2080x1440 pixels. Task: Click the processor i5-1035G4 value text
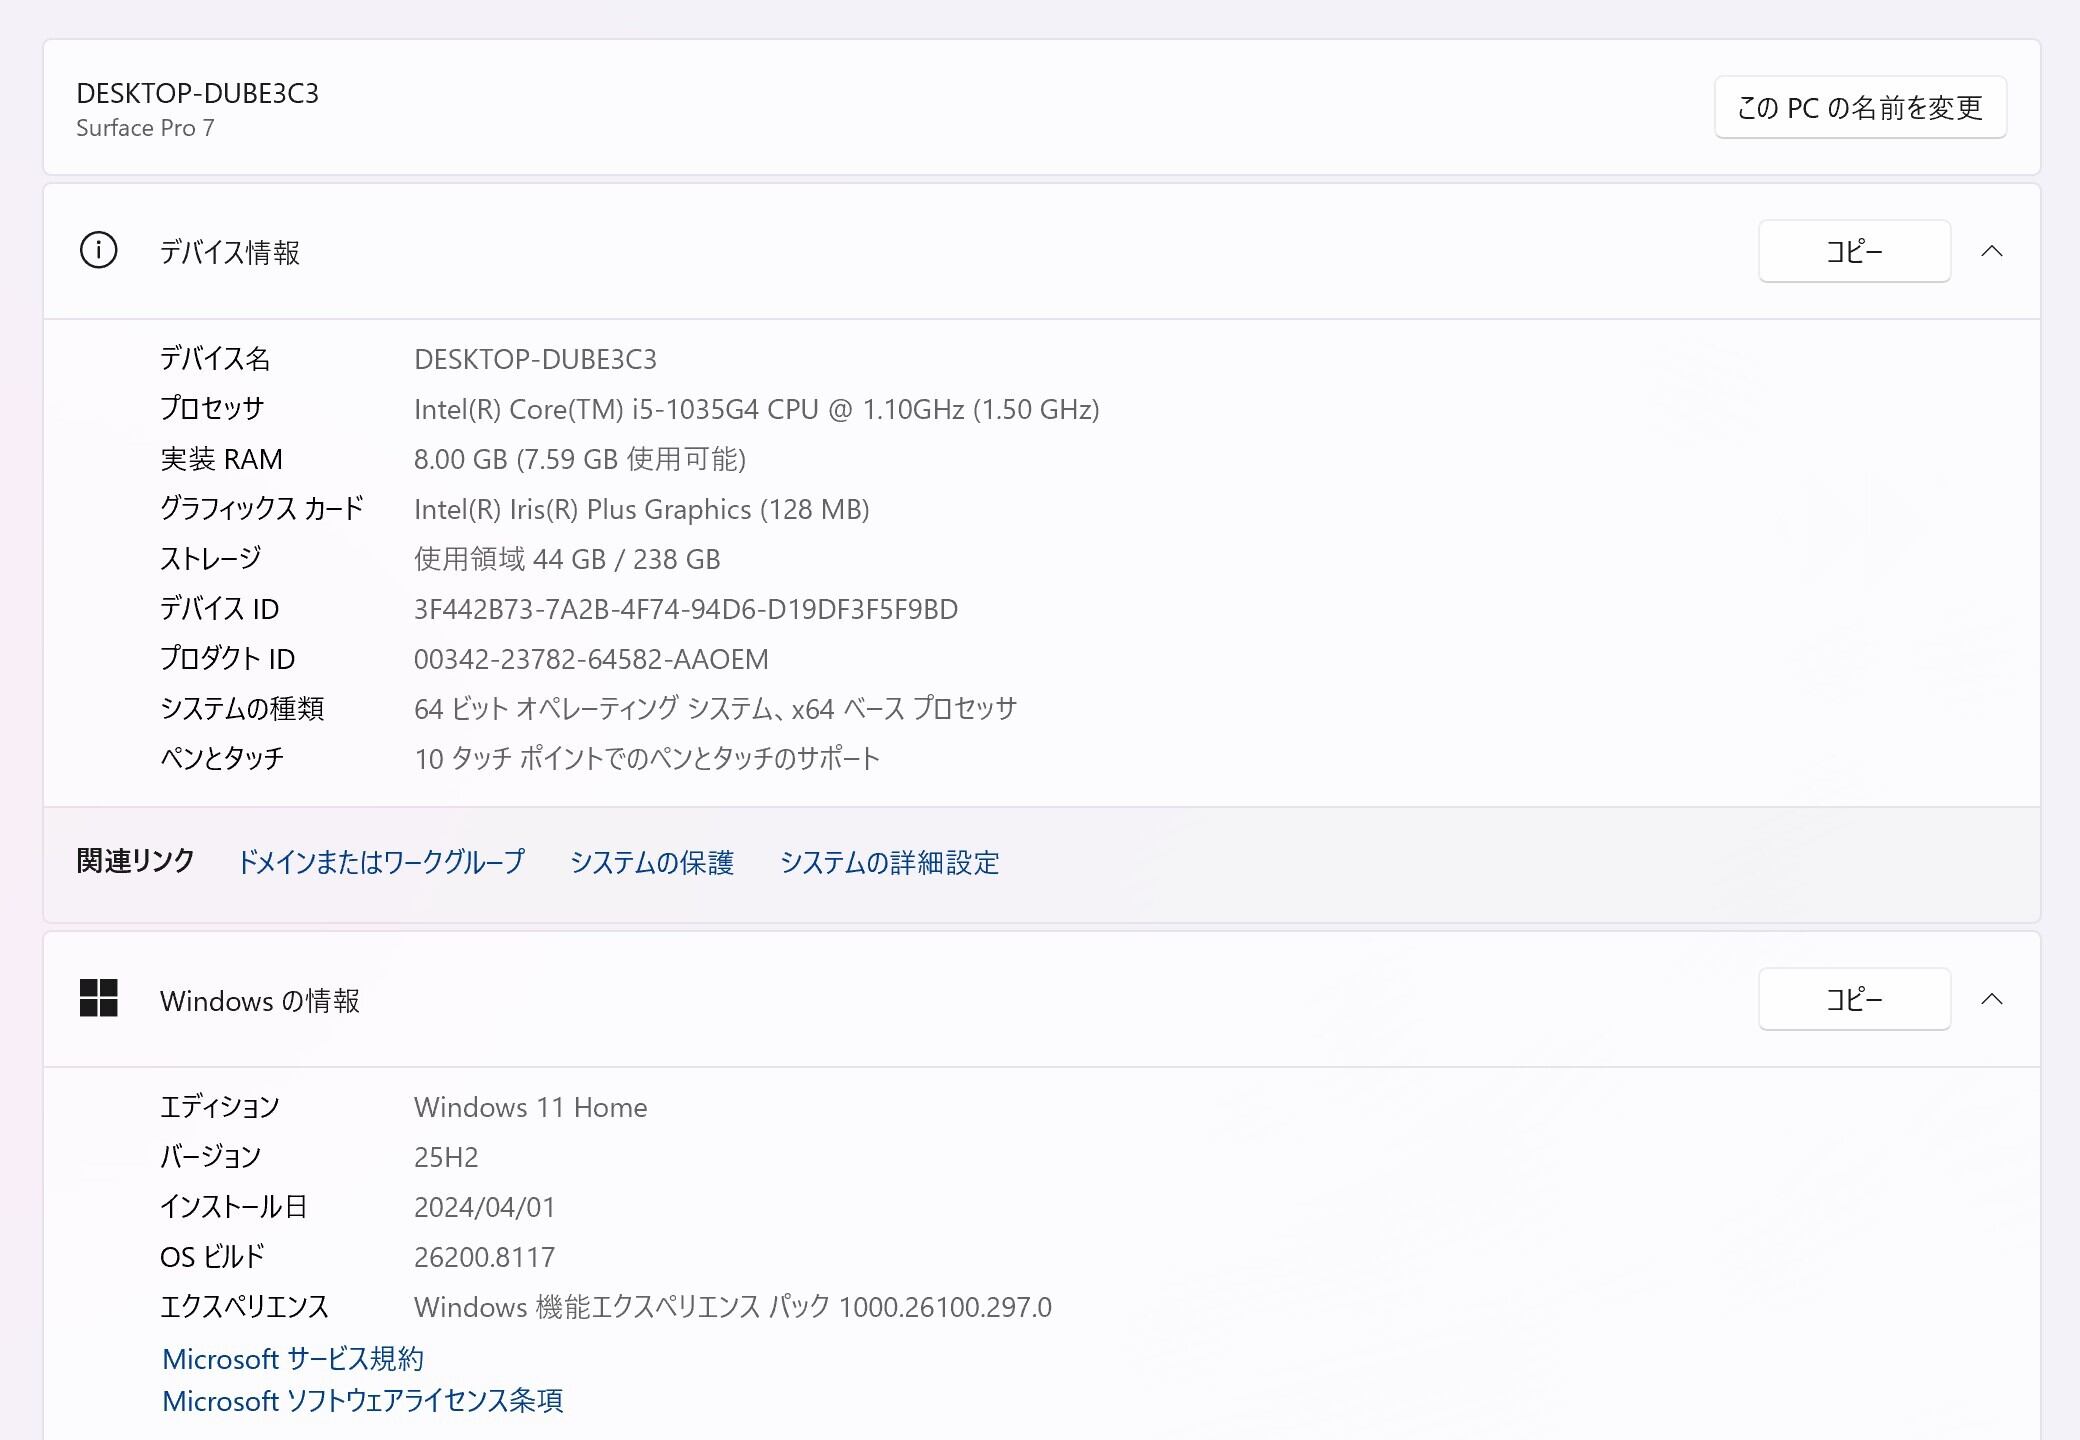click(756, 409)
